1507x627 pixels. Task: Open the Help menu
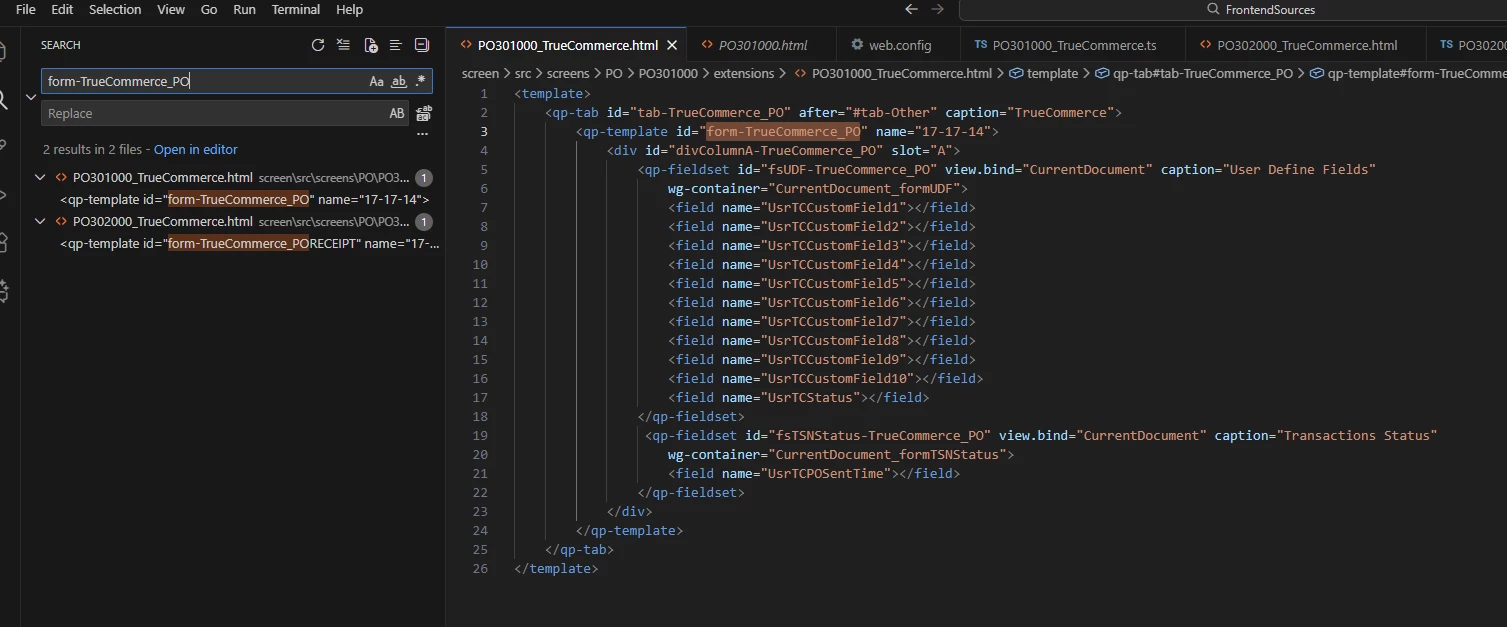pos(349,9)
